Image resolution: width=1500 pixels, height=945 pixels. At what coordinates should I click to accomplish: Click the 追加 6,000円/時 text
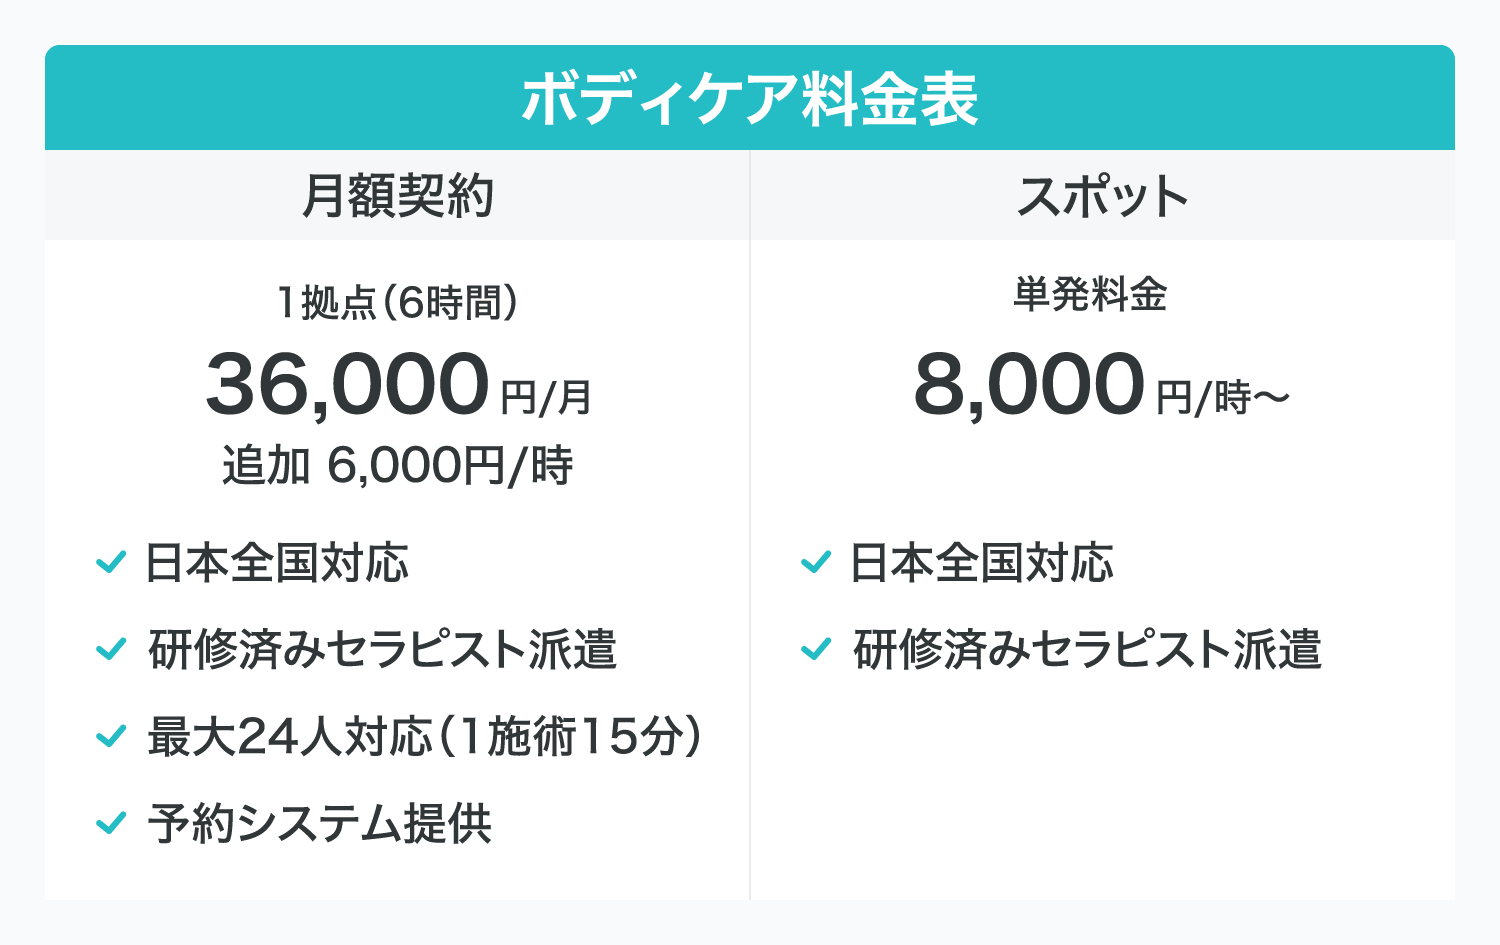tap(397, 466)
